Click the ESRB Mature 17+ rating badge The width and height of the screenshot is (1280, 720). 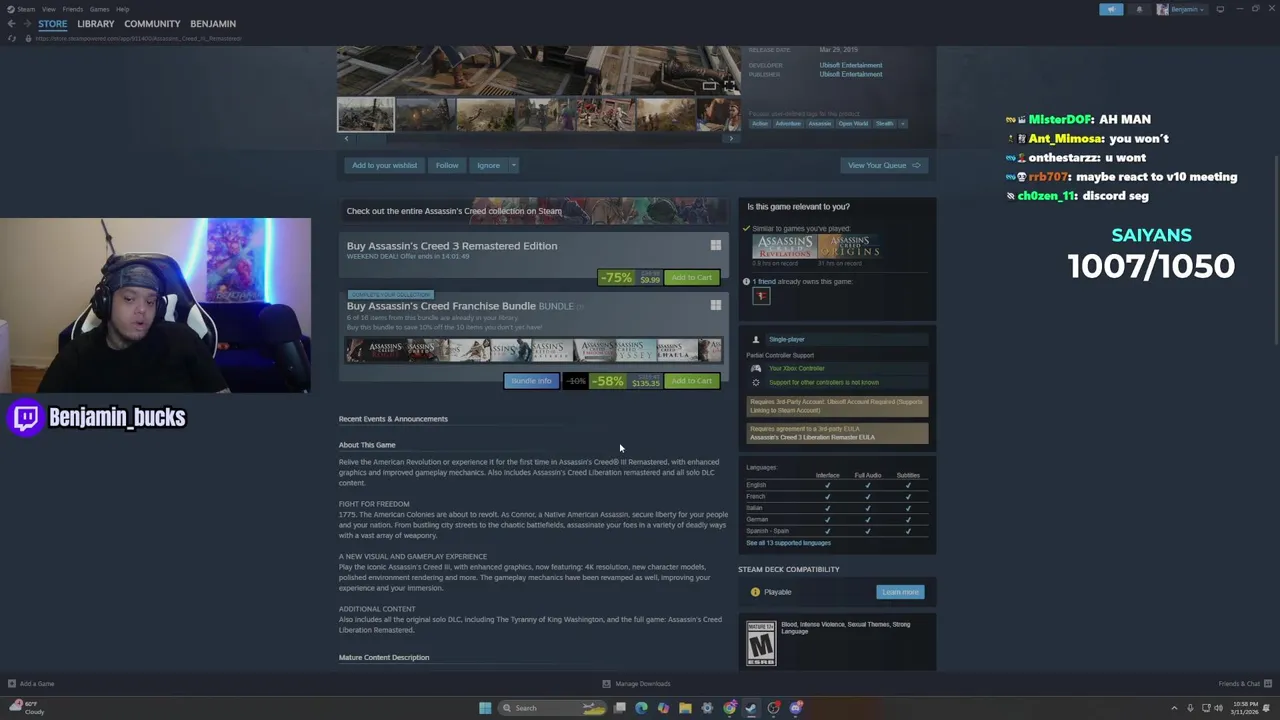(x=761, y=643)
